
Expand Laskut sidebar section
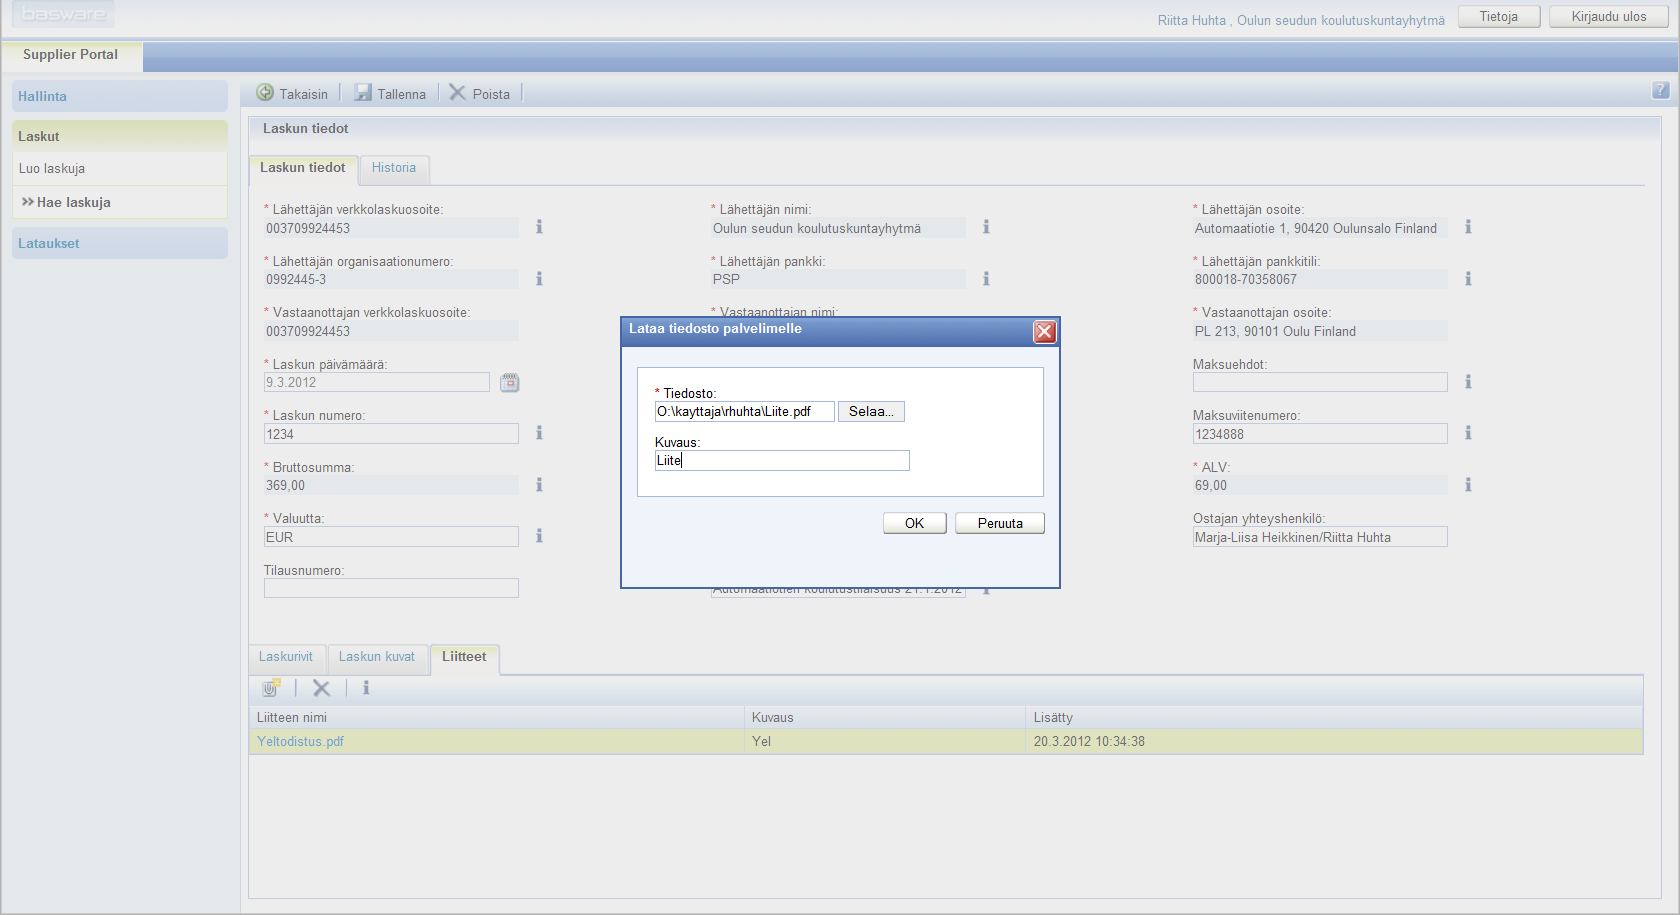(x=120, y=136)
